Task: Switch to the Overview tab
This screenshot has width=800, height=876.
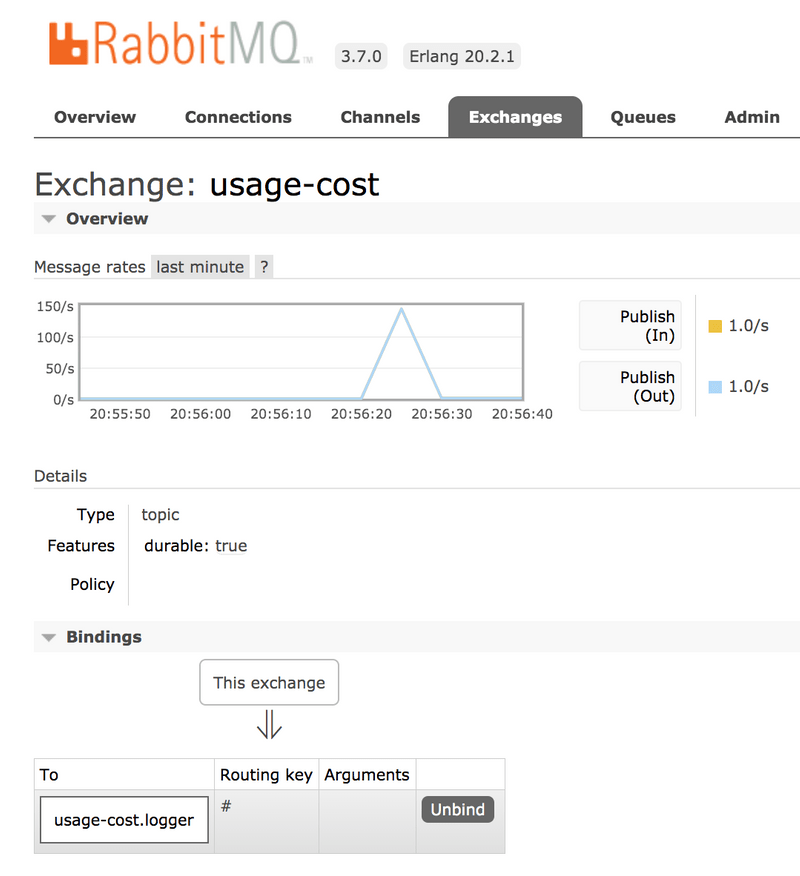Action: pyautogui.click(x=95, y=117)
